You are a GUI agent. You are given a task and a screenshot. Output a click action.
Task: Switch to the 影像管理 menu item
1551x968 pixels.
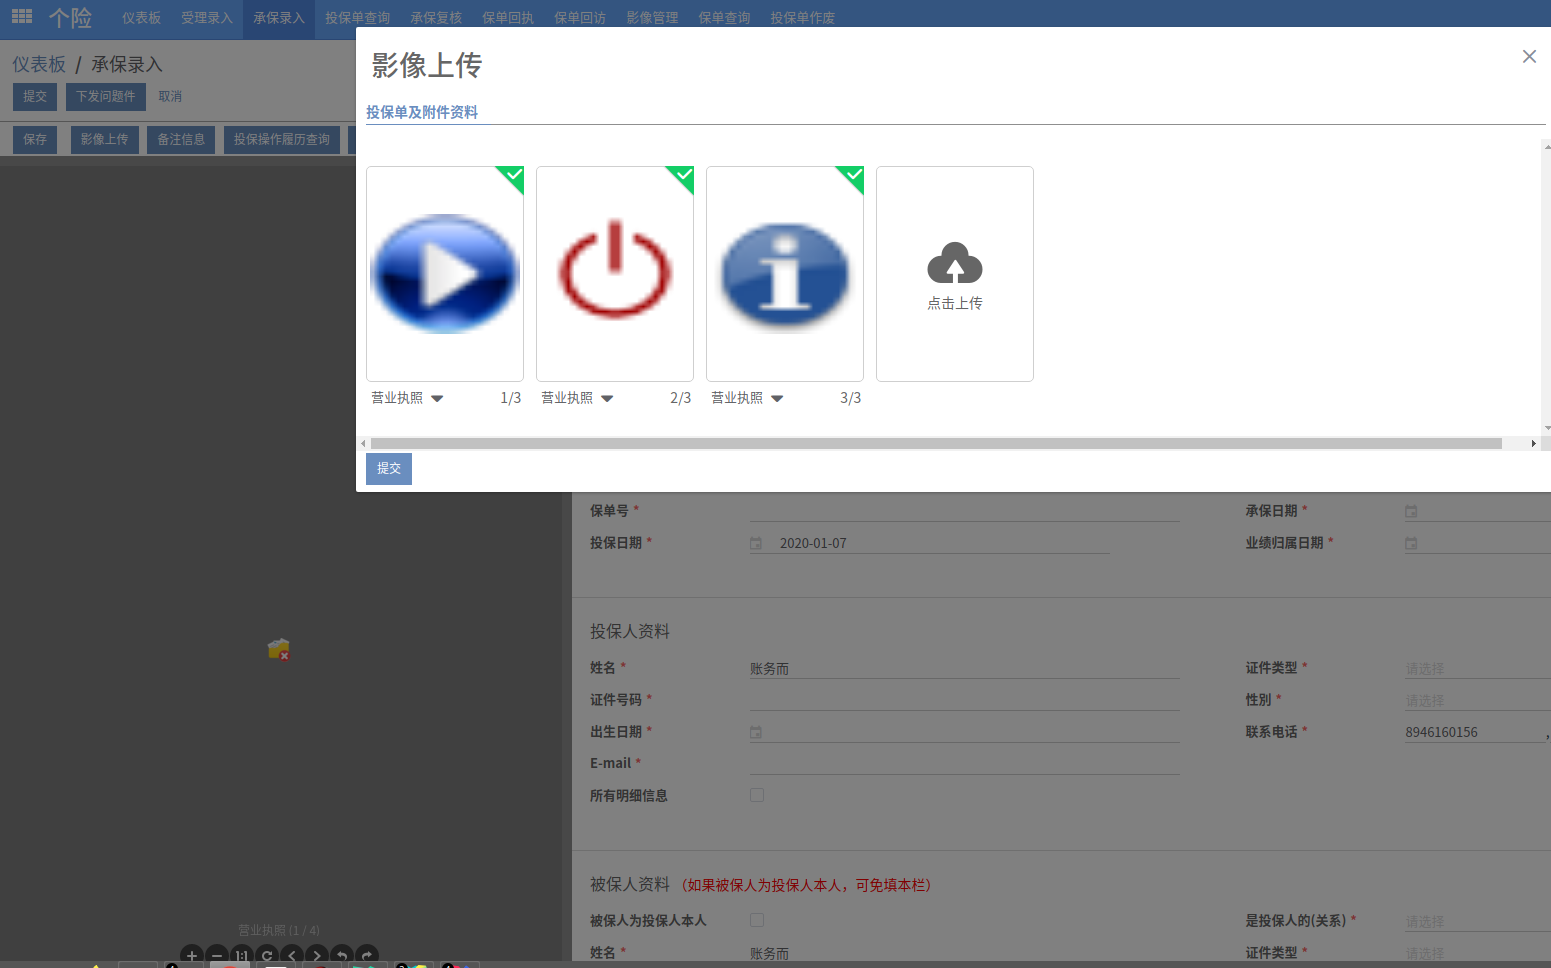(x=652, y=17)
